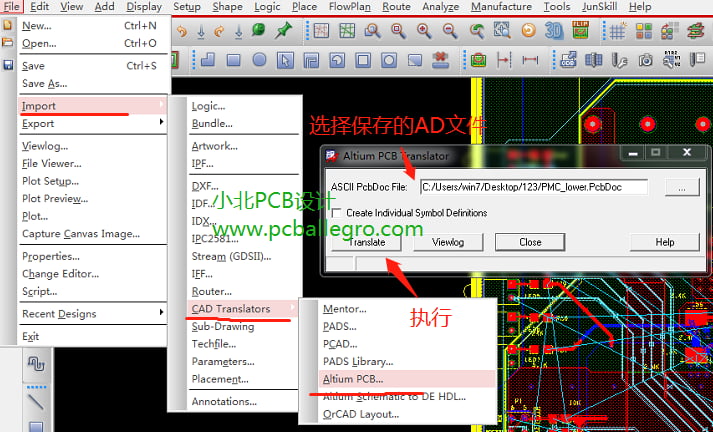
Task: Click the Rats All green grid icon
Action: click(x=347, y=31)
